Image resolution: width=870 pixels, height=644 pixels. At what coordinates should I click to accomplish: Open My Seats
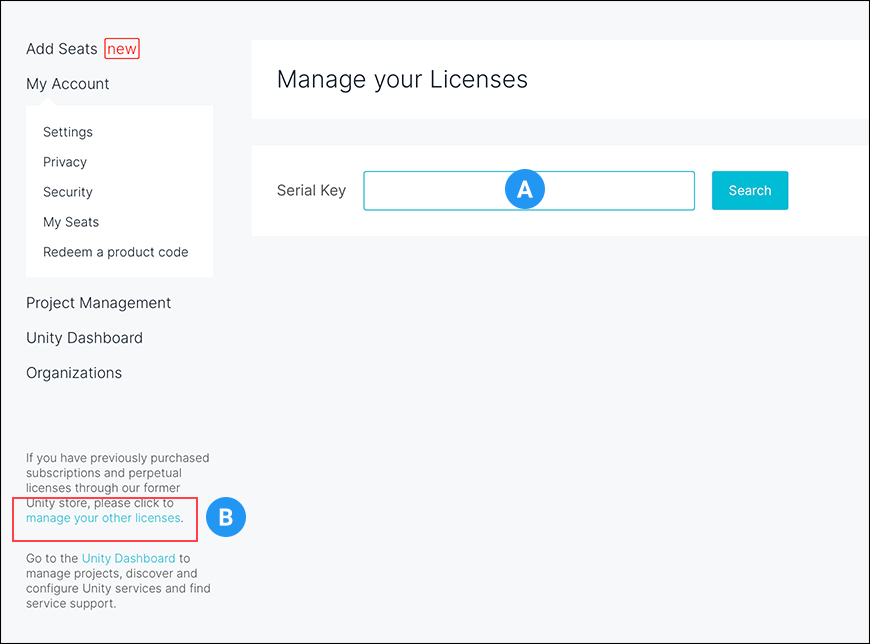[x=70, y=221]
